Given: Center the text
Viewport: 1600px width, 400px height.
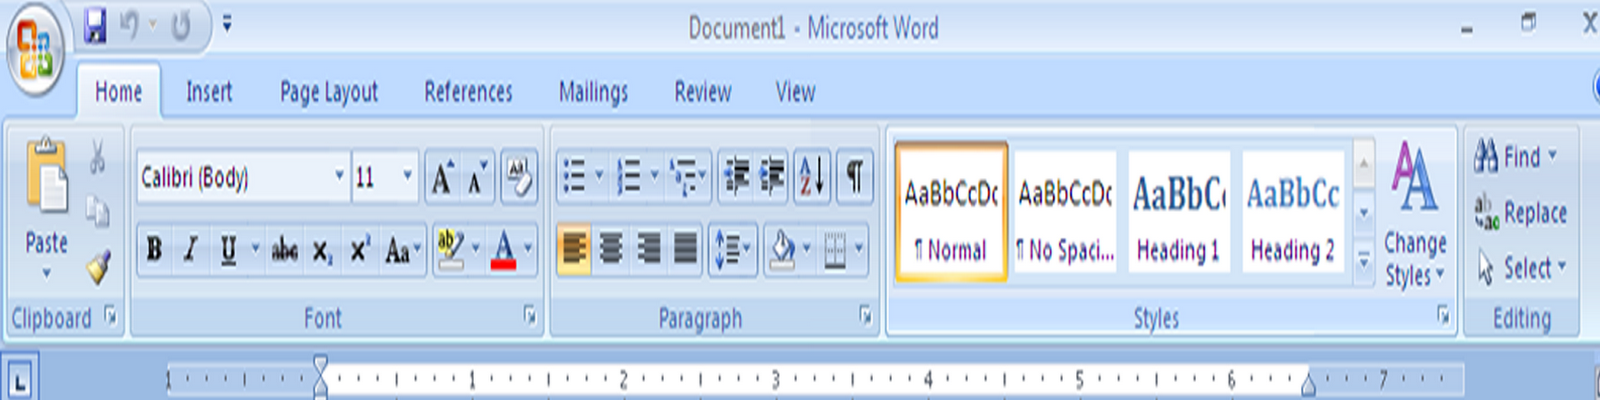Looking at the screenshot, I should 611,249.
